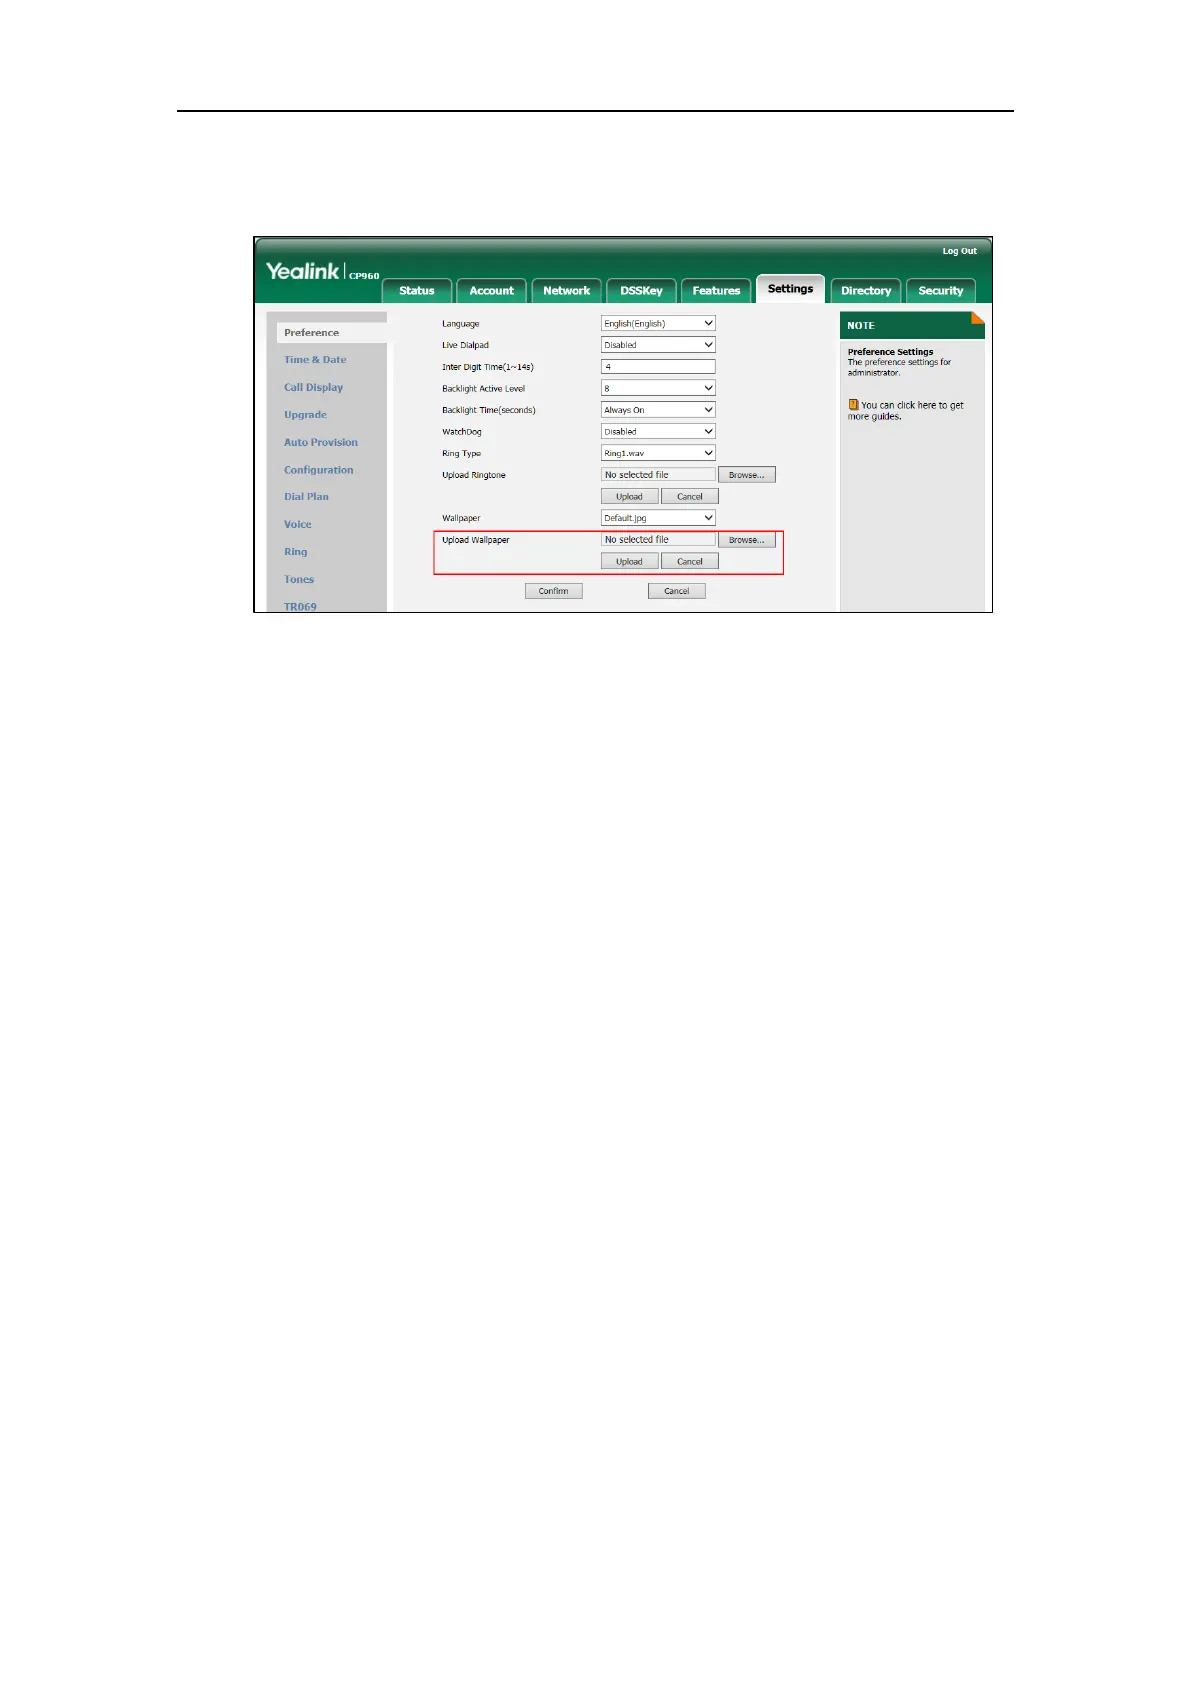Open the Directory tab
This screenshot has height=1684, width=1191.
866,290
